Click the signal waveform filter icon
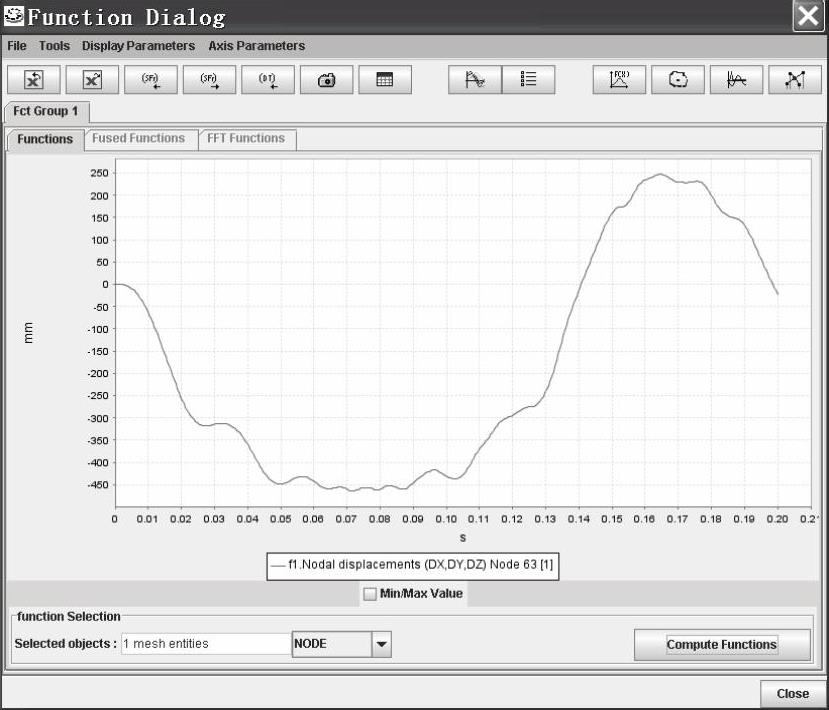 [x=737, y=81]
